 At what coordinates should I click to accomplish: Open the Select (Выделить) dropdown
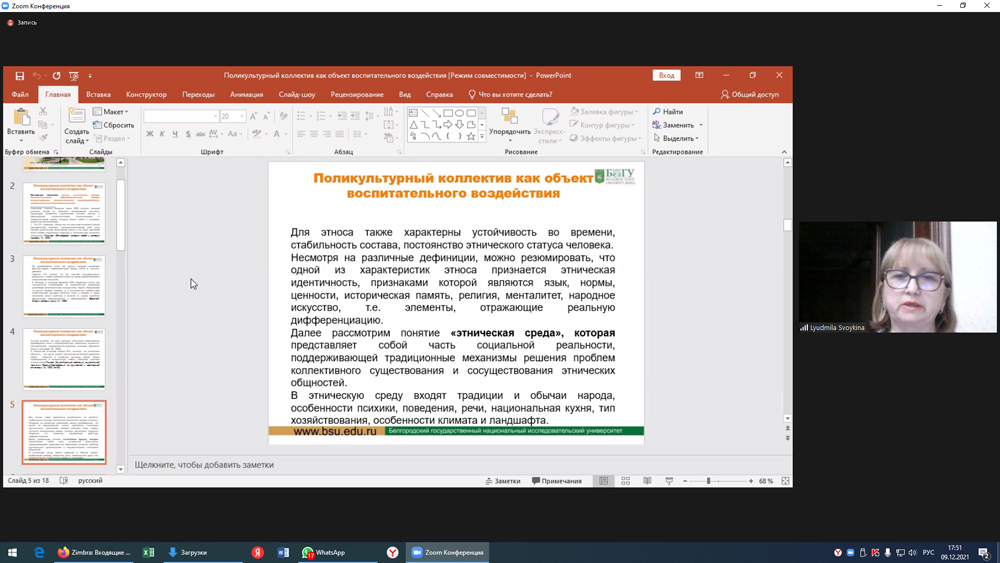coord(677,139)
